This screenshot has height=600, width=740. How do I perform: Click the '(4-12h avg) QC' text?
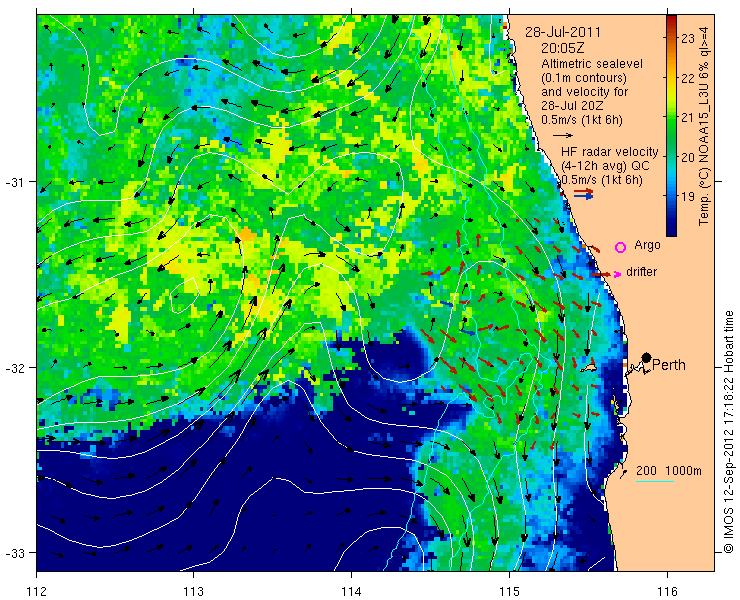point(605,166)
